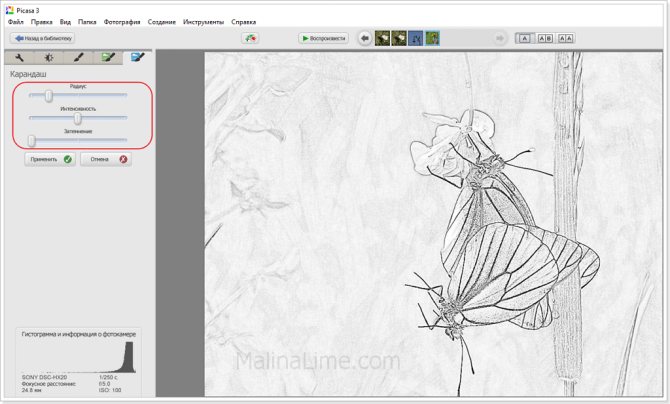
Task: Open the blue brush effects tab
Action: point(137,58)
